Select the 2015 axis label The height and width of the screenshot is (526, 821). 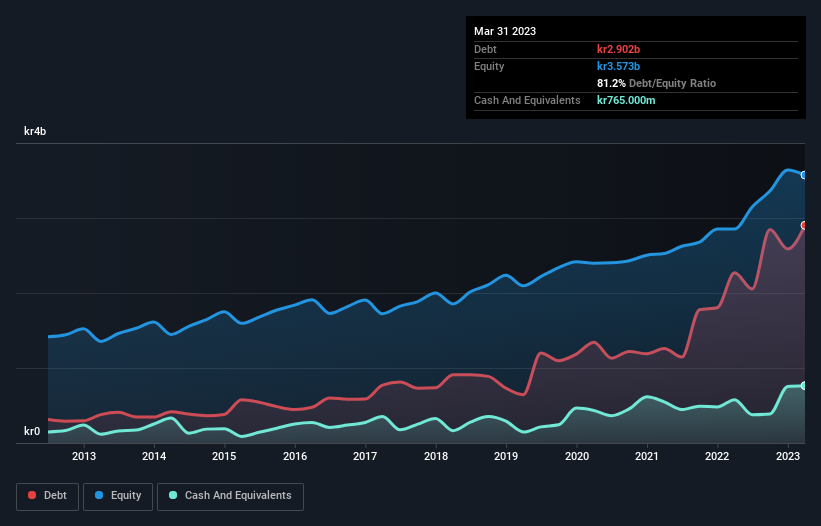224,456
